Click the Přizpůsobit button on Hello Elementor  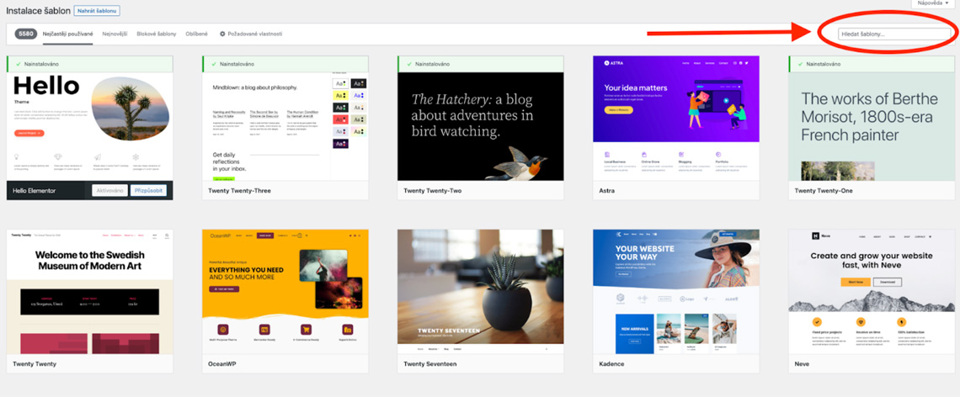(x=148, y=191)
